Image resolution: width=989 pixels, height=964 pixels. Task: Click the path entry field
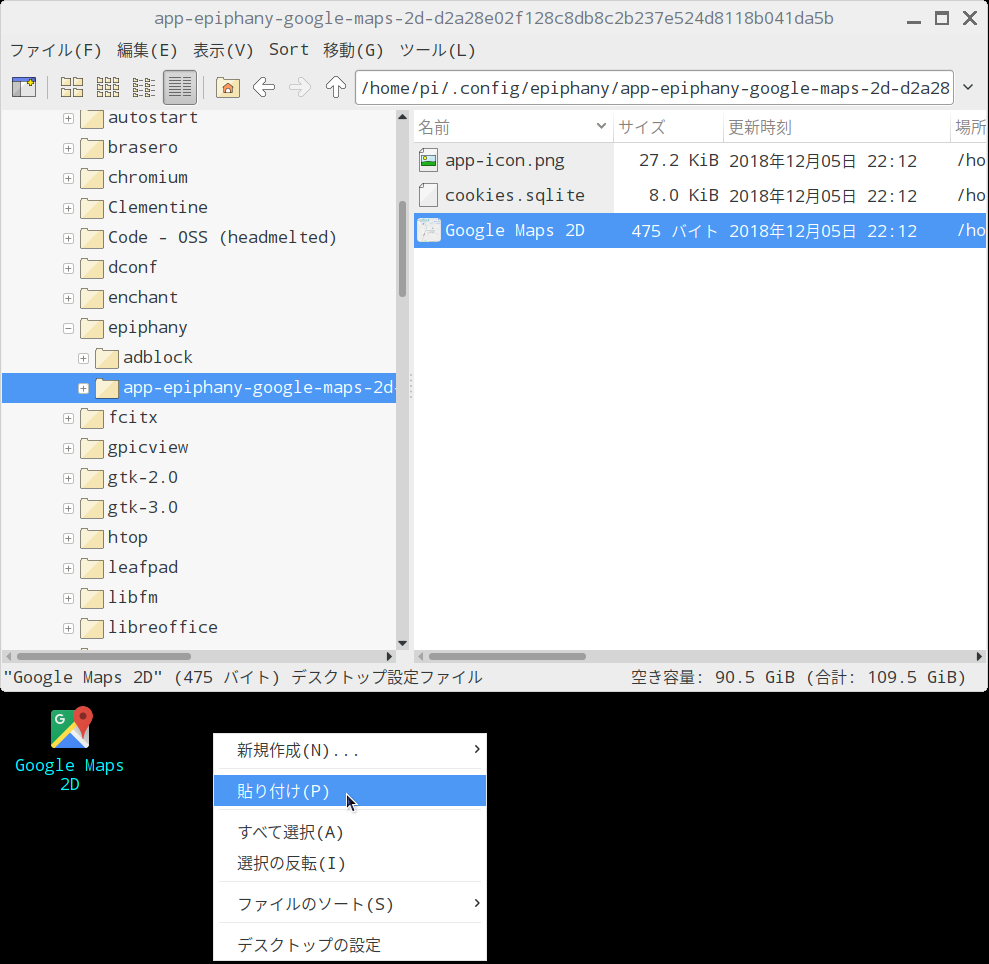[x=654, y=87]
